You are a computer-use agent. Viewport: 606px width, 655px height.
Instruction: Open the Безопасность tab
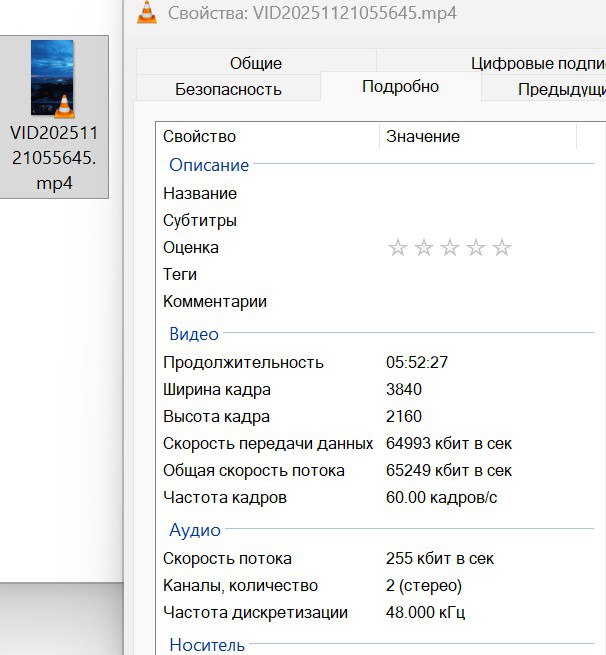(x=228, y=89)
